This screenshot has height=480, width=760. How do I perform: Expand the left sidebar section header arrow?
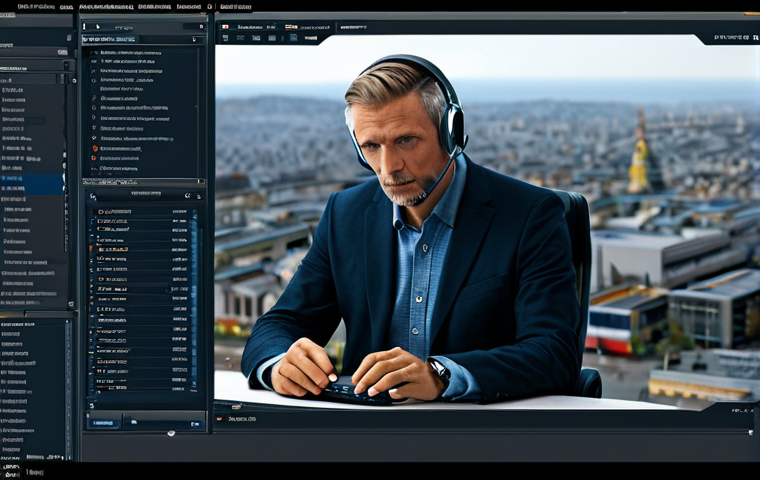coord(66,65)
